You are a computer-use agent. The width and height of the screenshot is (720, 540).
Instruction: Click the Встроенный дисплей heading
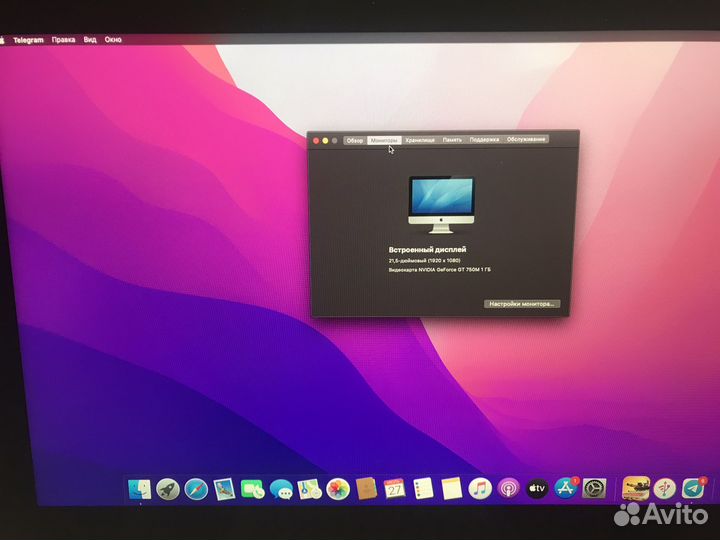click(x=428, y=250)
